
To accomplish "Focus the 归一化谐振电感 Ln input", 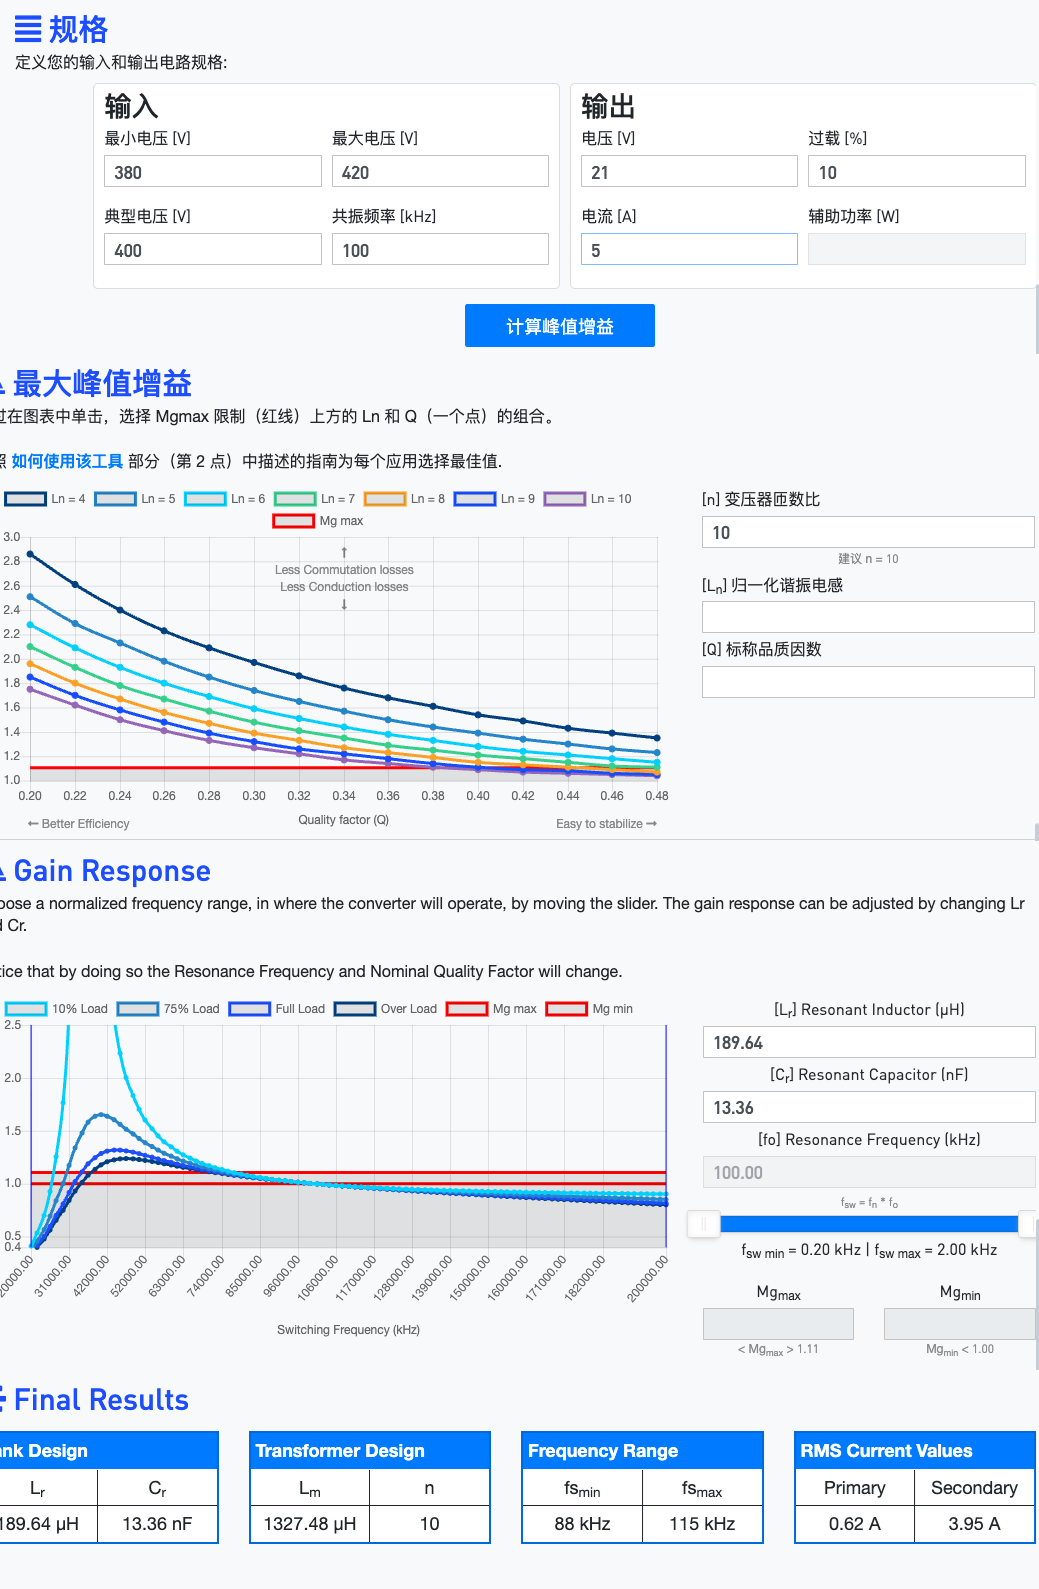I will click(x=867, y=617).
